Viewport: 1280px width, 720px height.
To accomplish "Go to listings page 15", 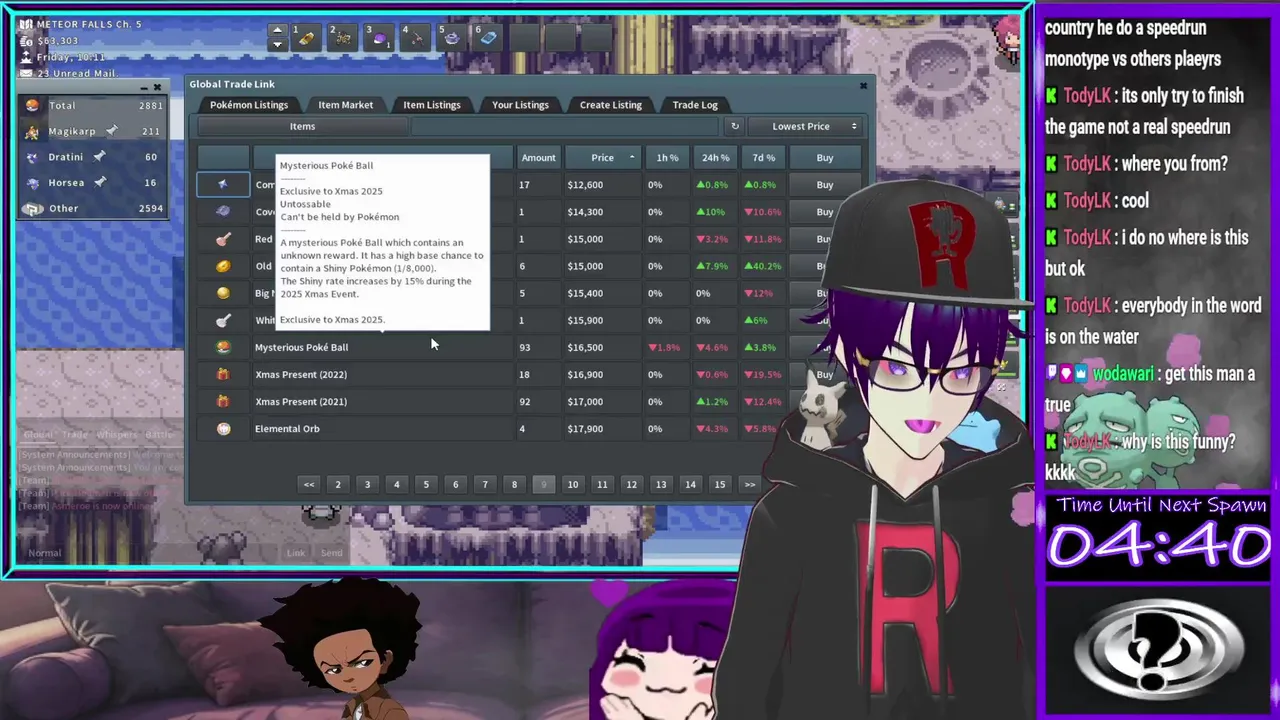I will tap(720, 485).
